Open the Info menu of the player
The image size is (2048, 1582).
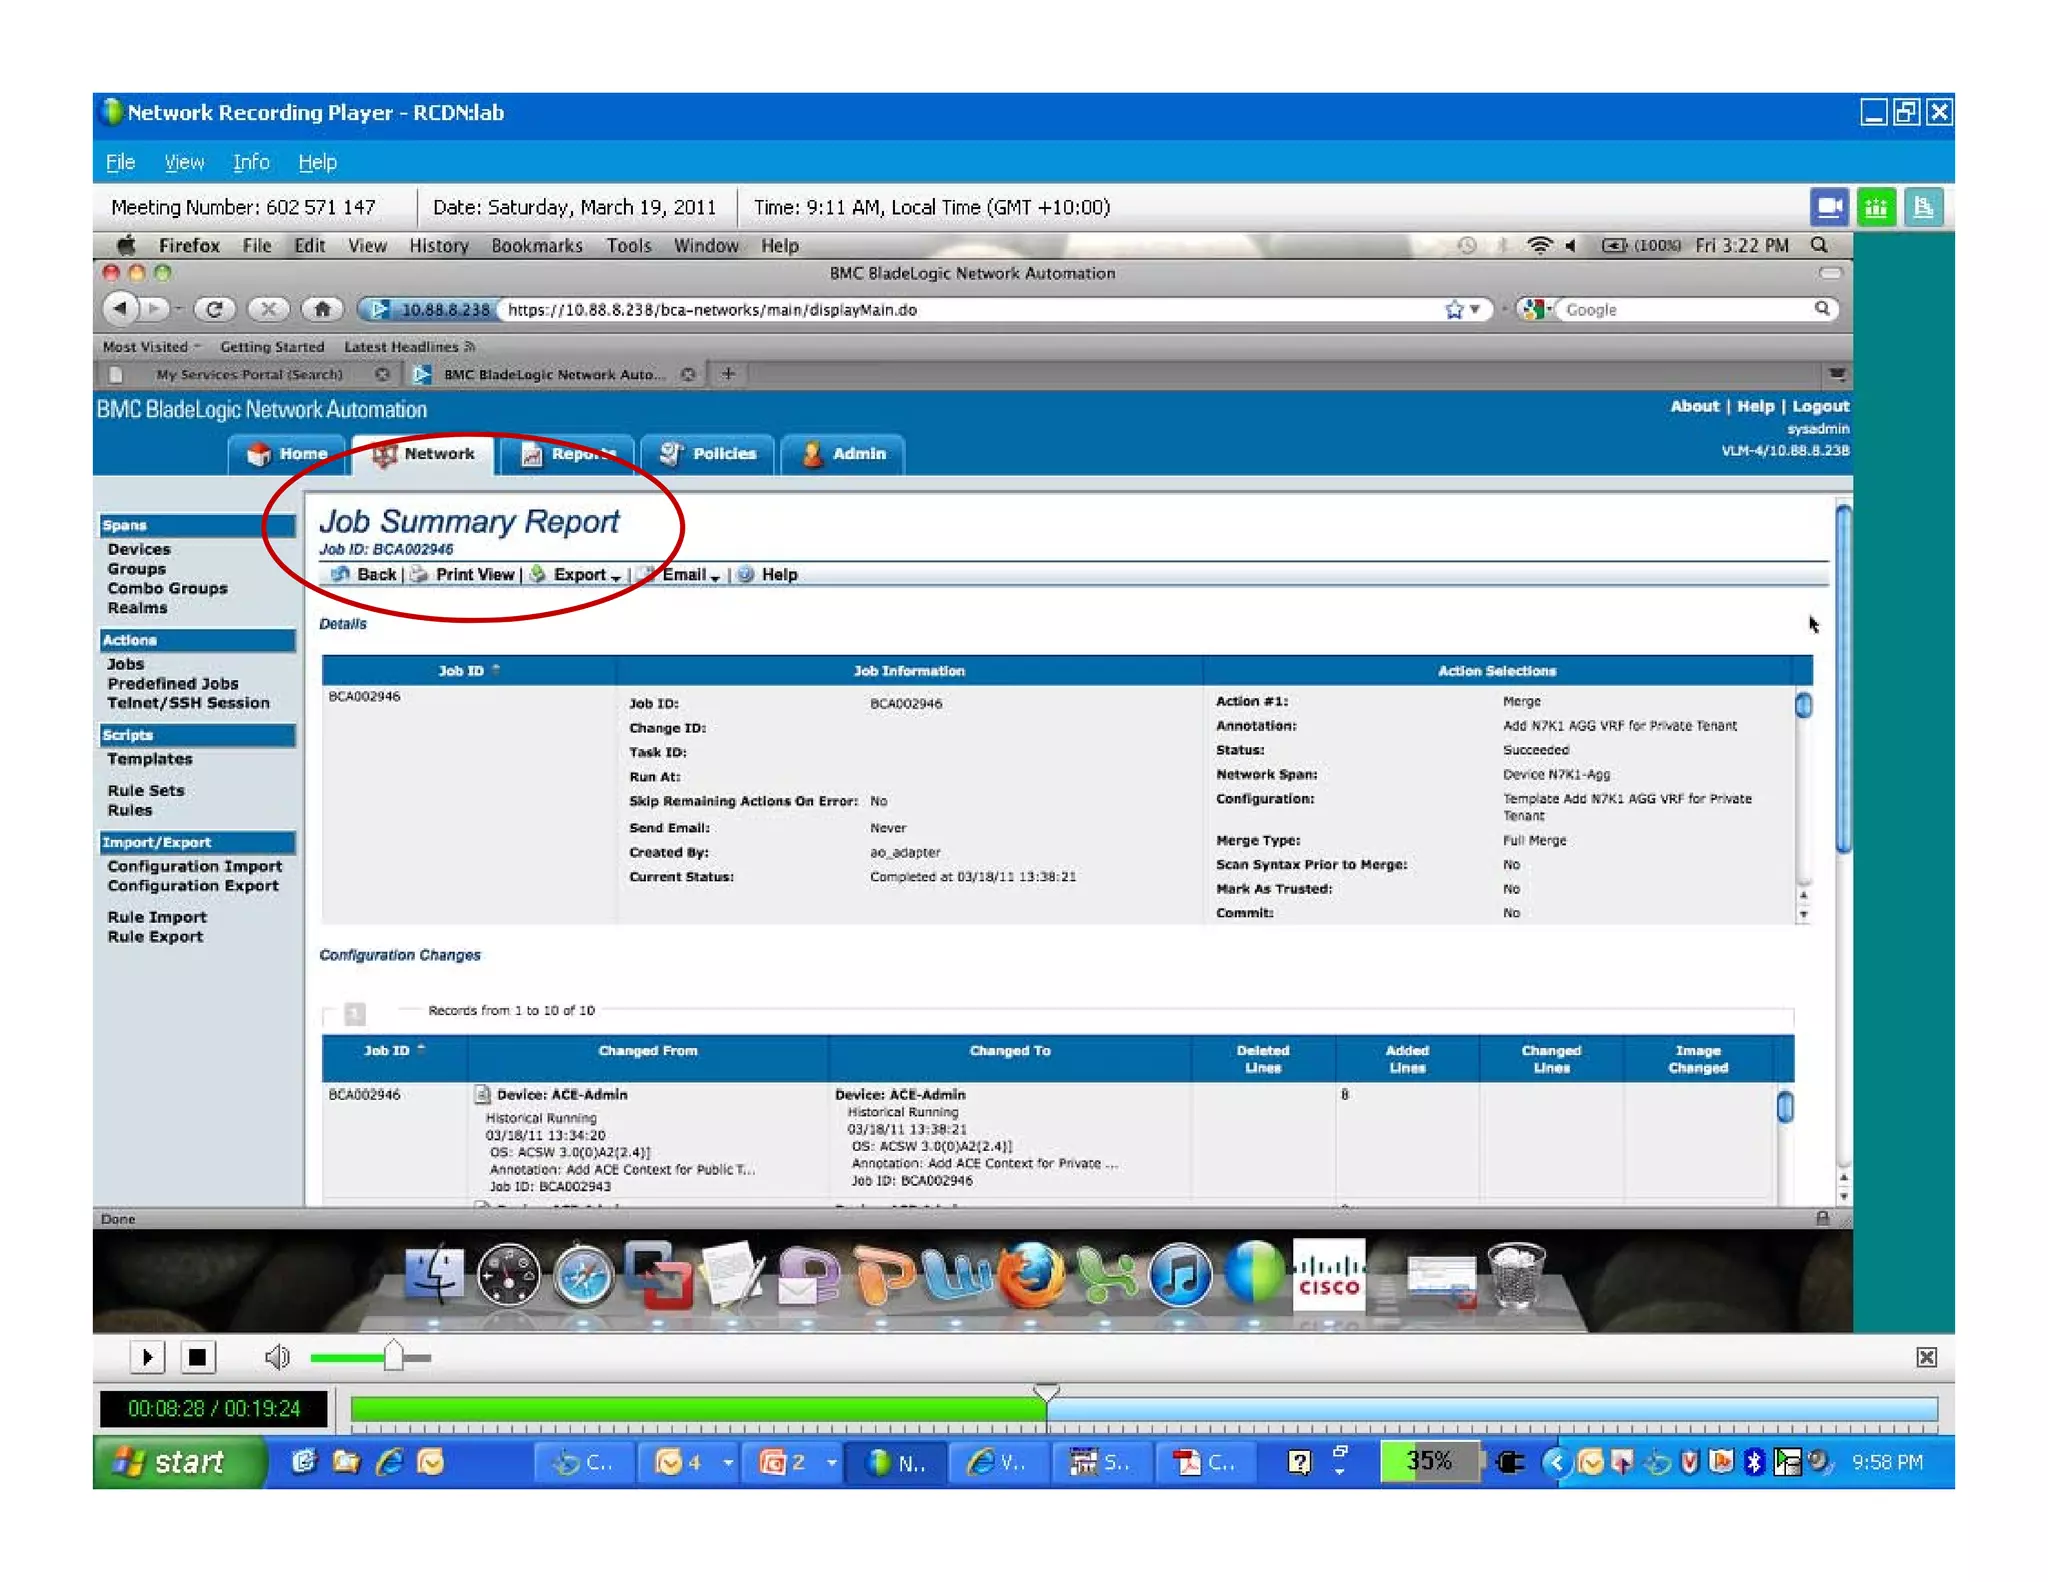pos(251,162)
